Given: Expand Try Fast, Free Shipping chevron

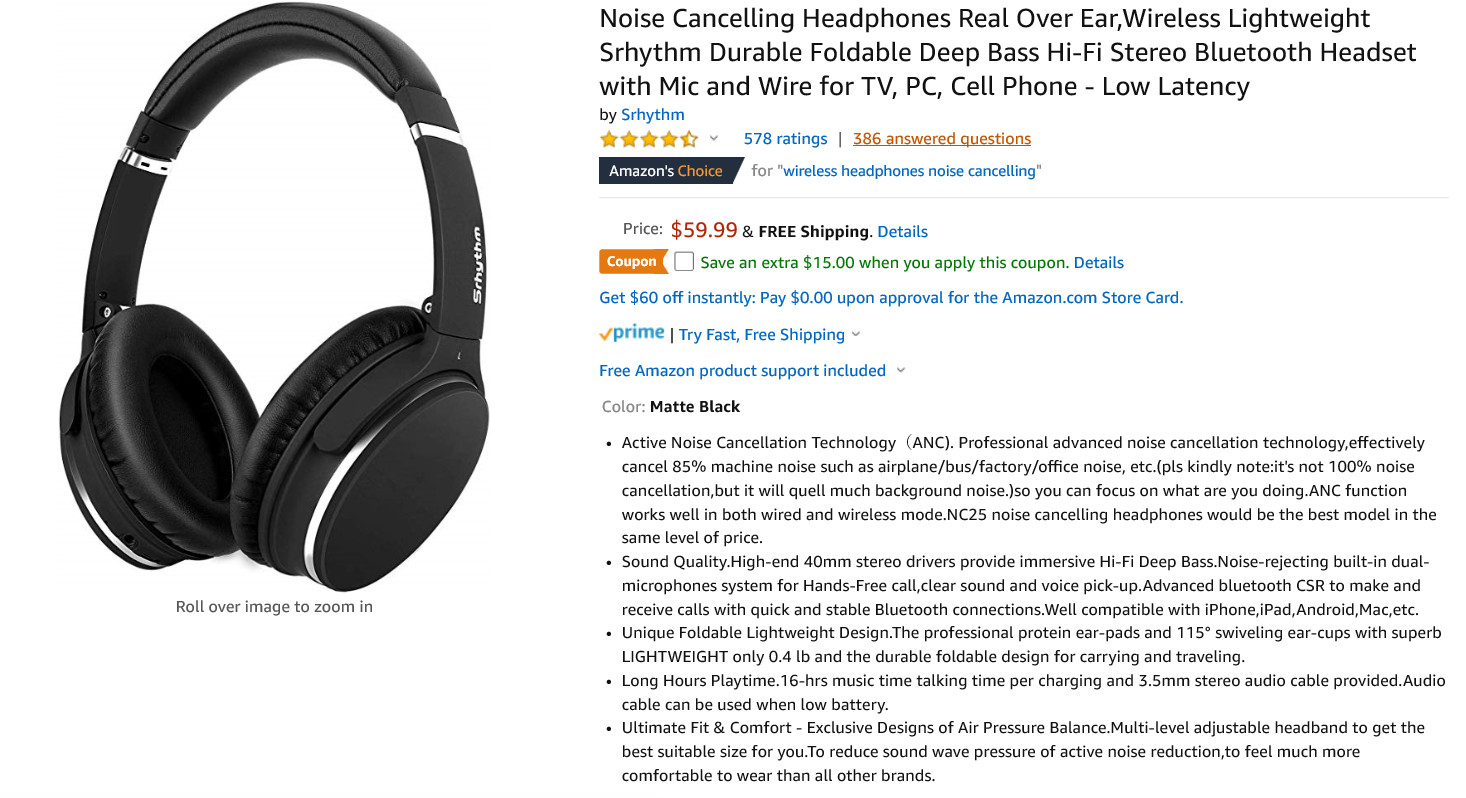Looking at the screenshot, I should coord(856,335).
